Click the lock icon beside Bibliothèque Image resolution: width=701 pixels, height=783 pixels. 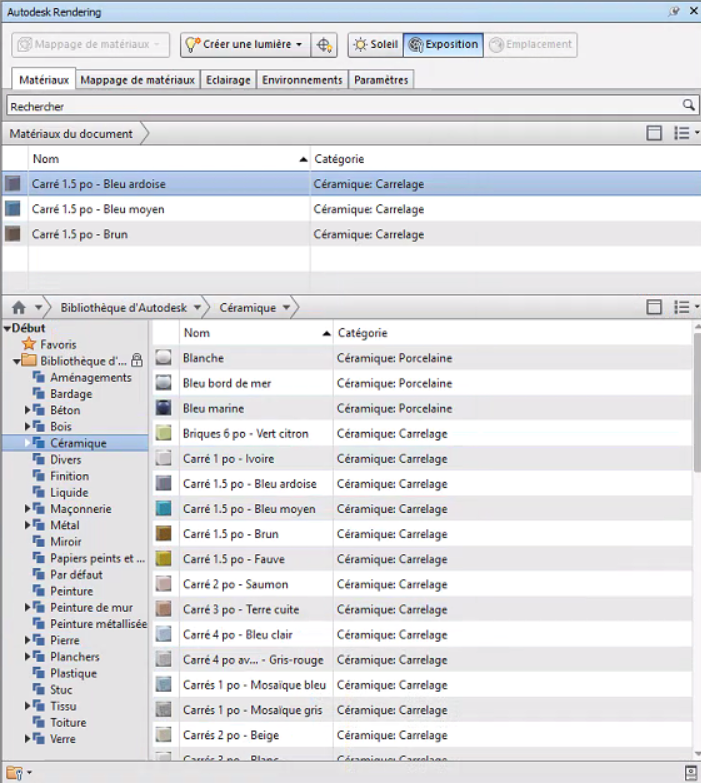(x=137, y=360)
